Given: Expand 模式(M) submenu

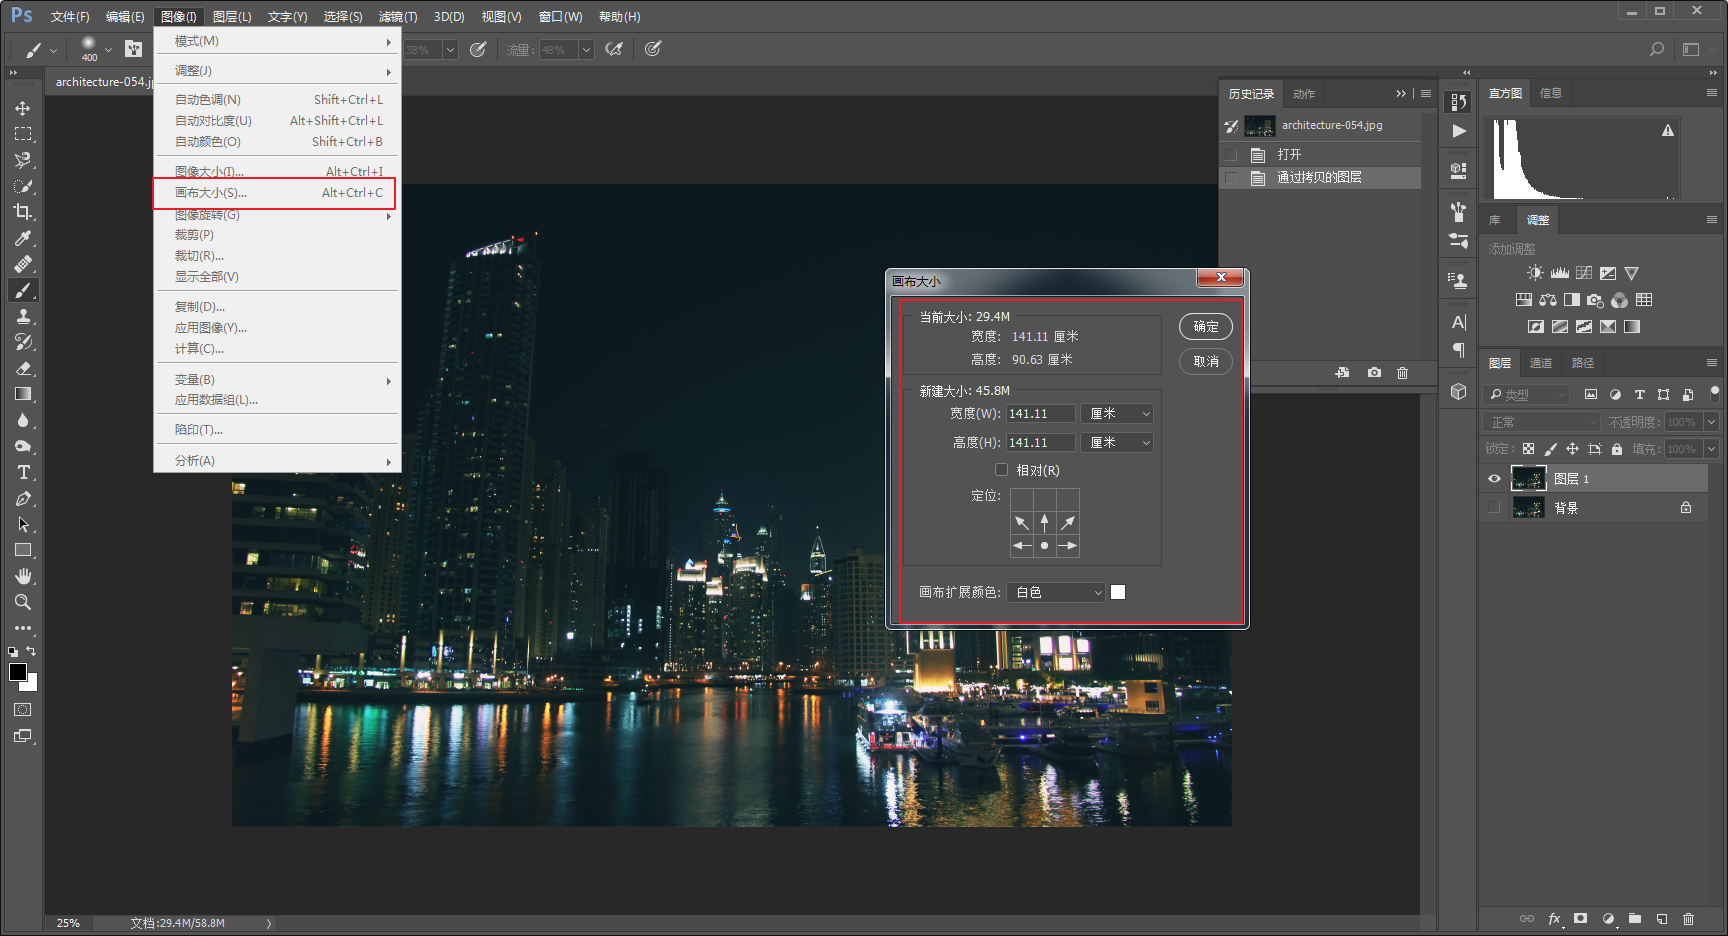Looking at the screenshot, I should [277, 41].
